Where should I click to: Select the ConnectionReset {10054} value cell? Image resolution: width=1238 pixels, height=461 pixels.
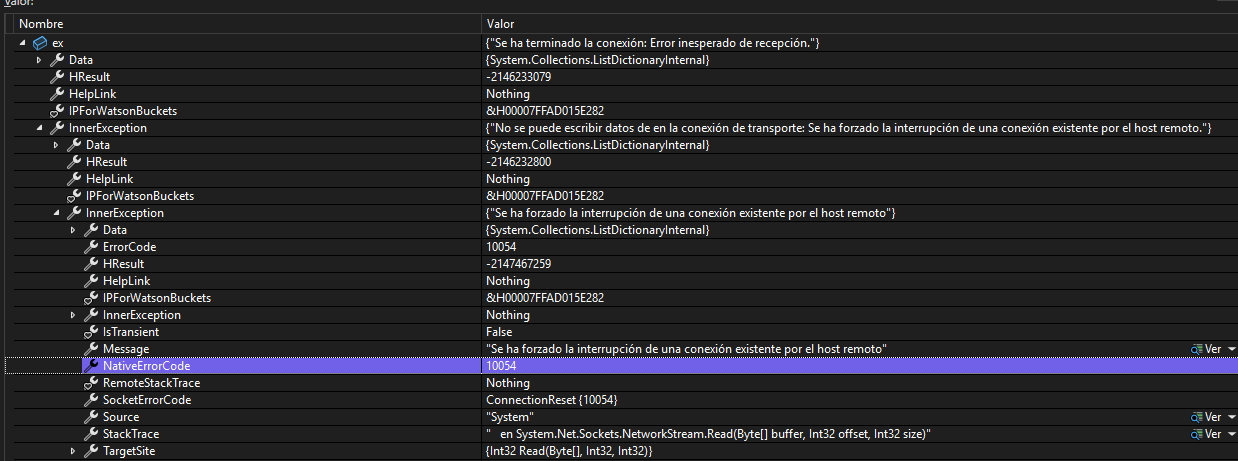551,400
